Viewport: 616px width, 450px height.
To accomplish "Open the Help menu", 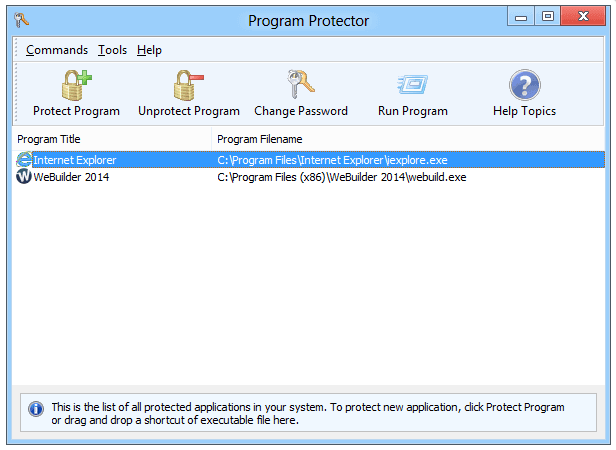I will point(149,50).
